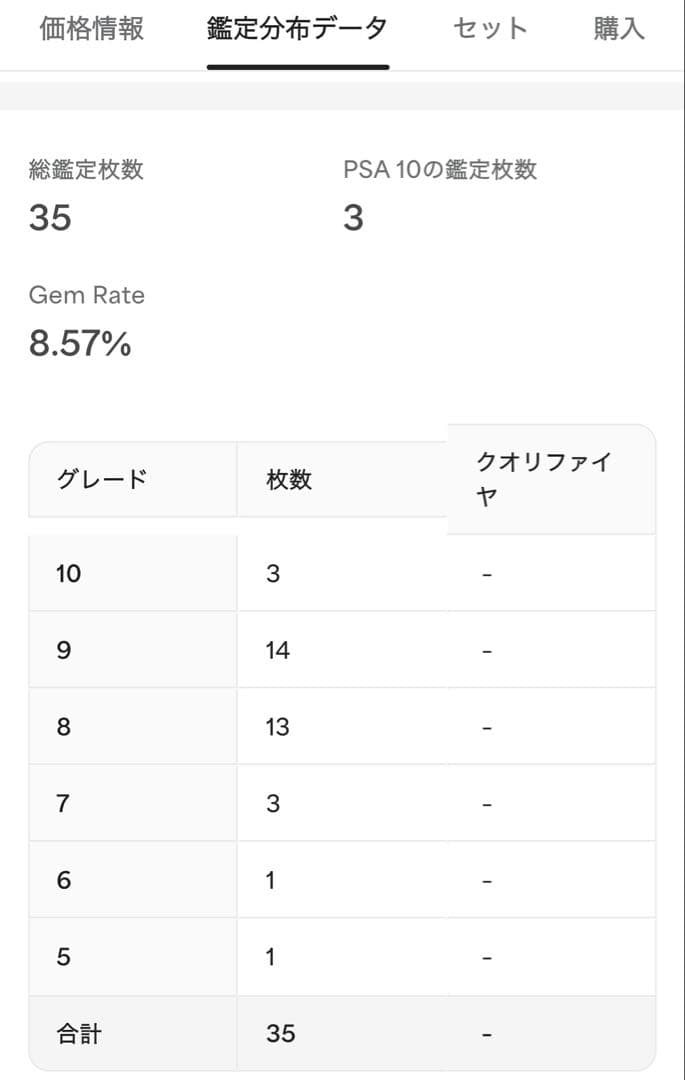The height and width of the screenshot is (1080, 685).
Task: Click the total count 35 in table
Action: pos(281,1033)
